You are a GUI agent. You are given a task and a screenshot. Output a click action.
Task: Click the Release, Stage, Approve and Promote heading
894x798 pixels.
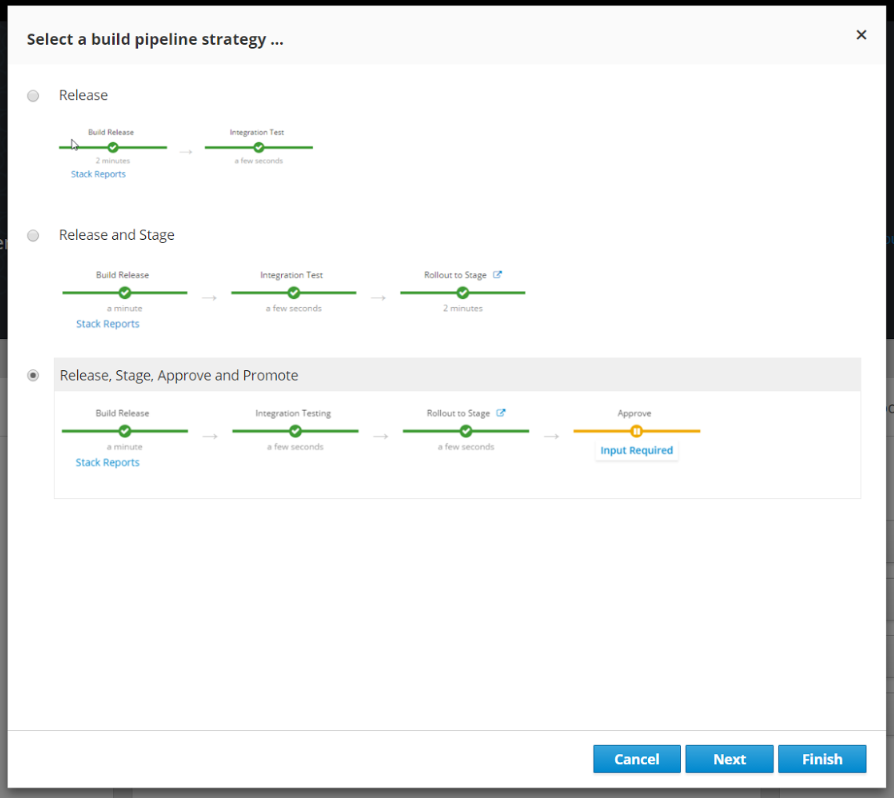point(179,375)
